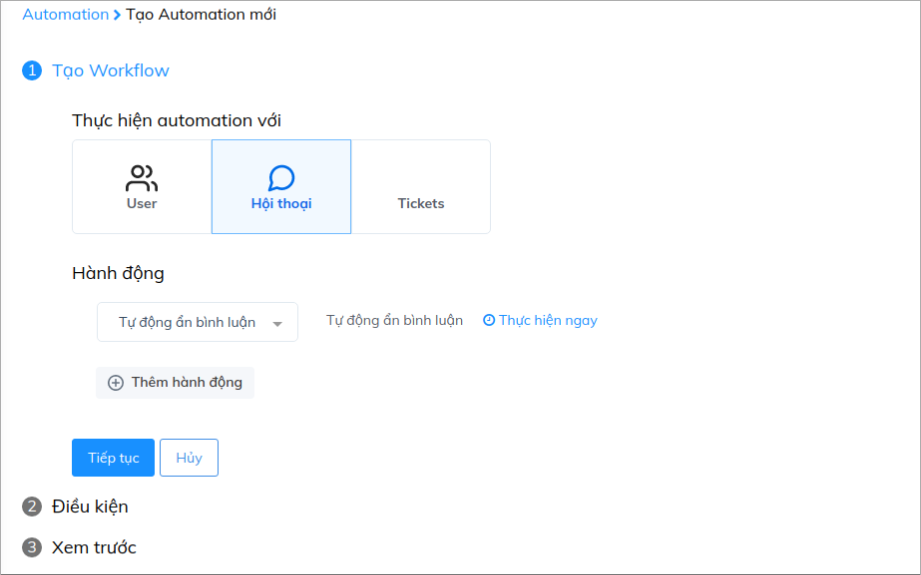Click the step 2 number badge

click(x=32, y=506)
